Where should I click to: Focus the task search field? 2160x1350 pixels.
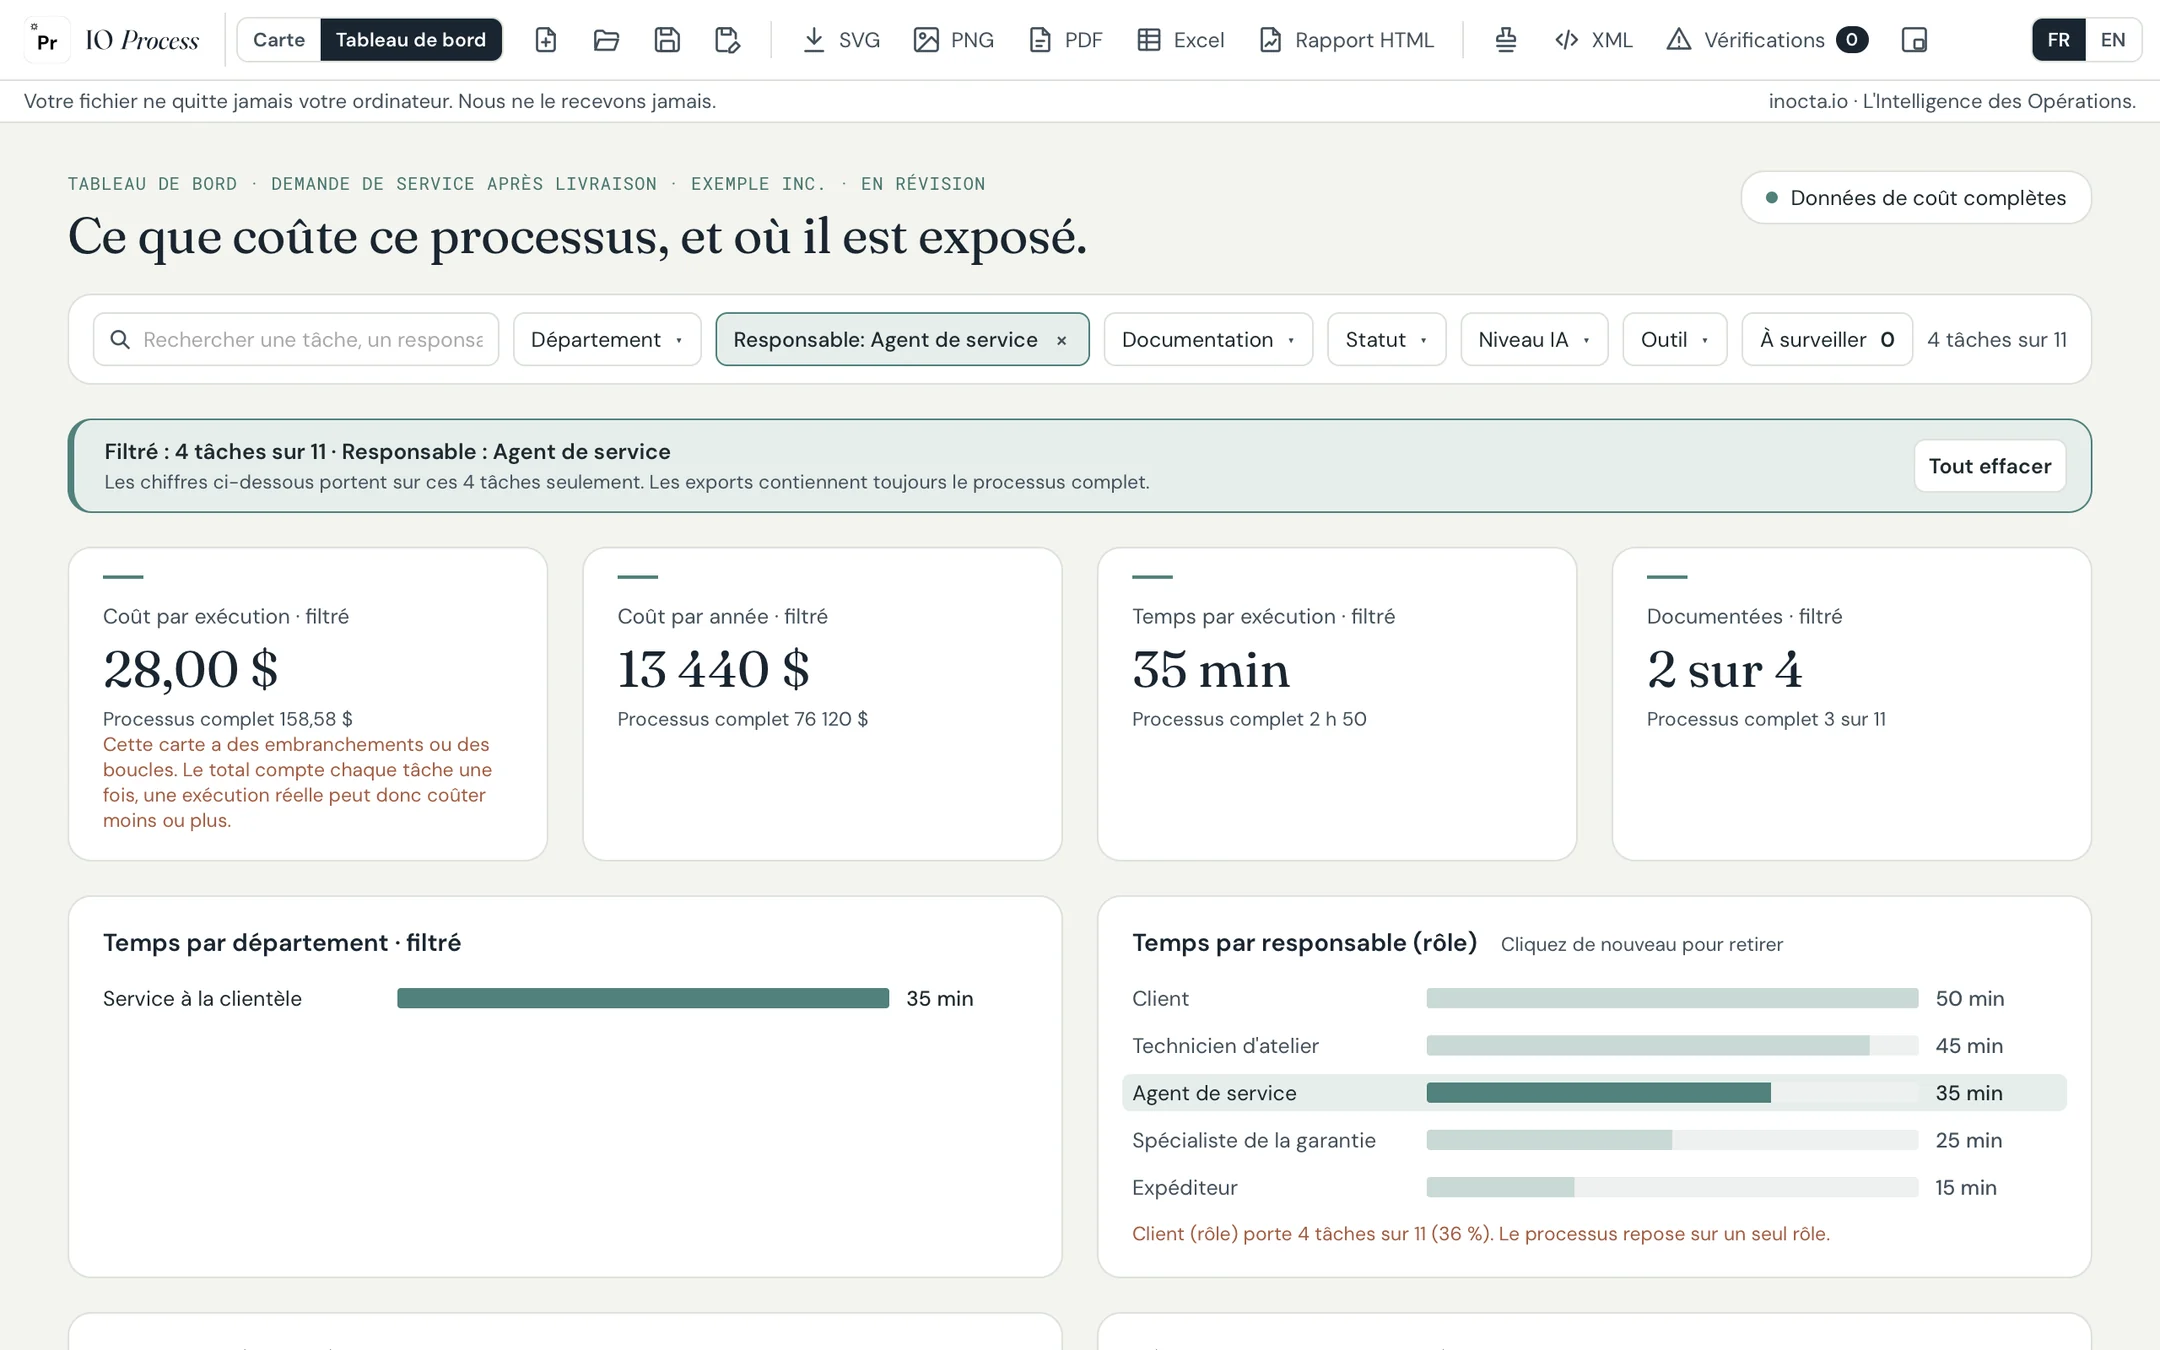point(296,339)
